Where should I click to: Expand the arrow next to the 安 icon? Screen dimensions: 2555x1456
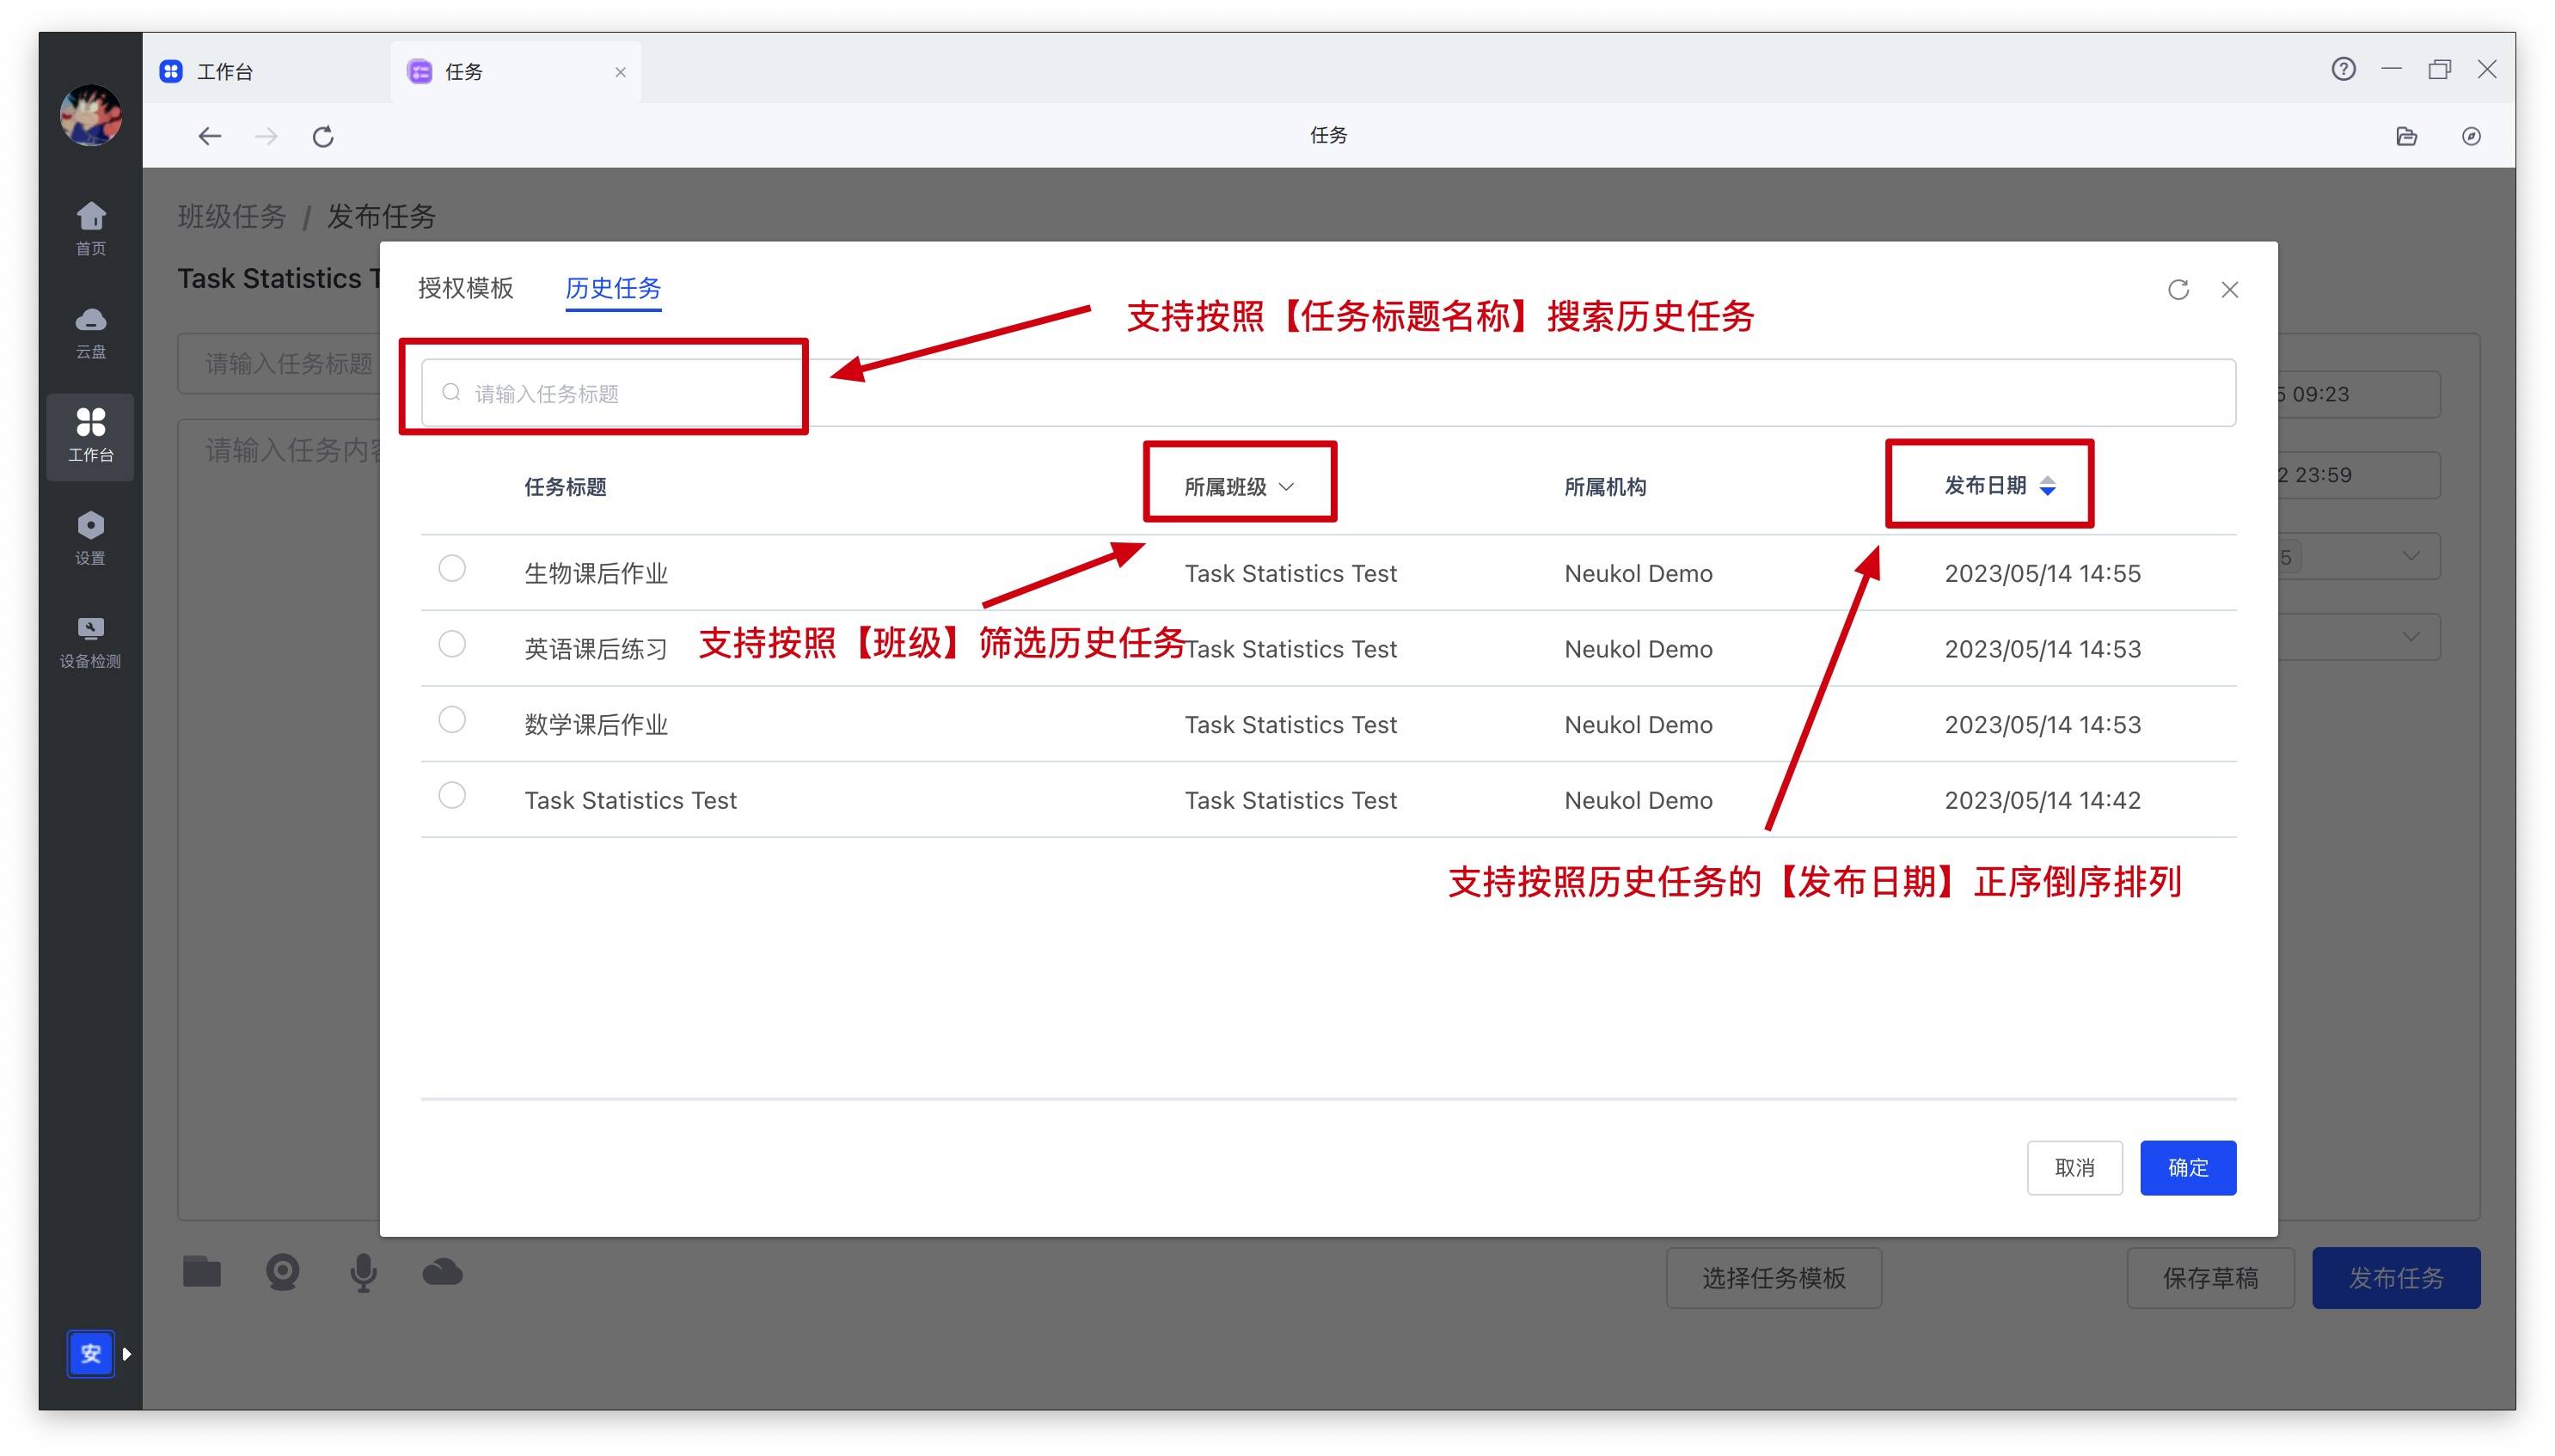(127, 1353)
